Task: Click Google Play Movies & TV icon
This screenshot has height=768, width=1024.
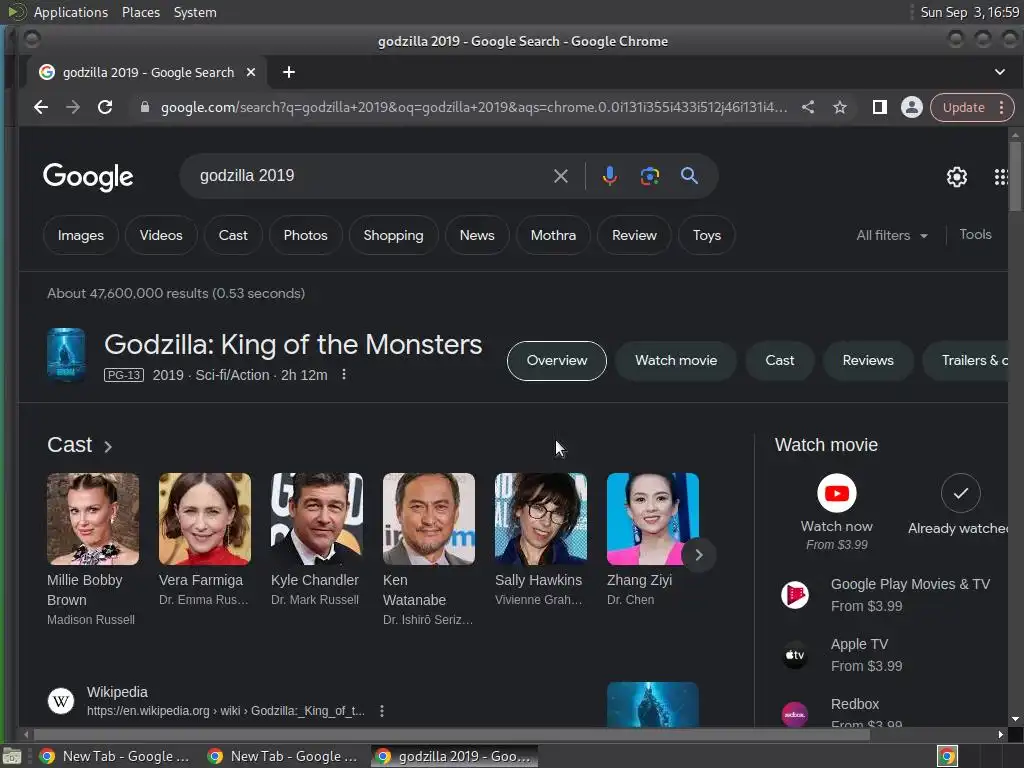Action: [x=795, y=595]
